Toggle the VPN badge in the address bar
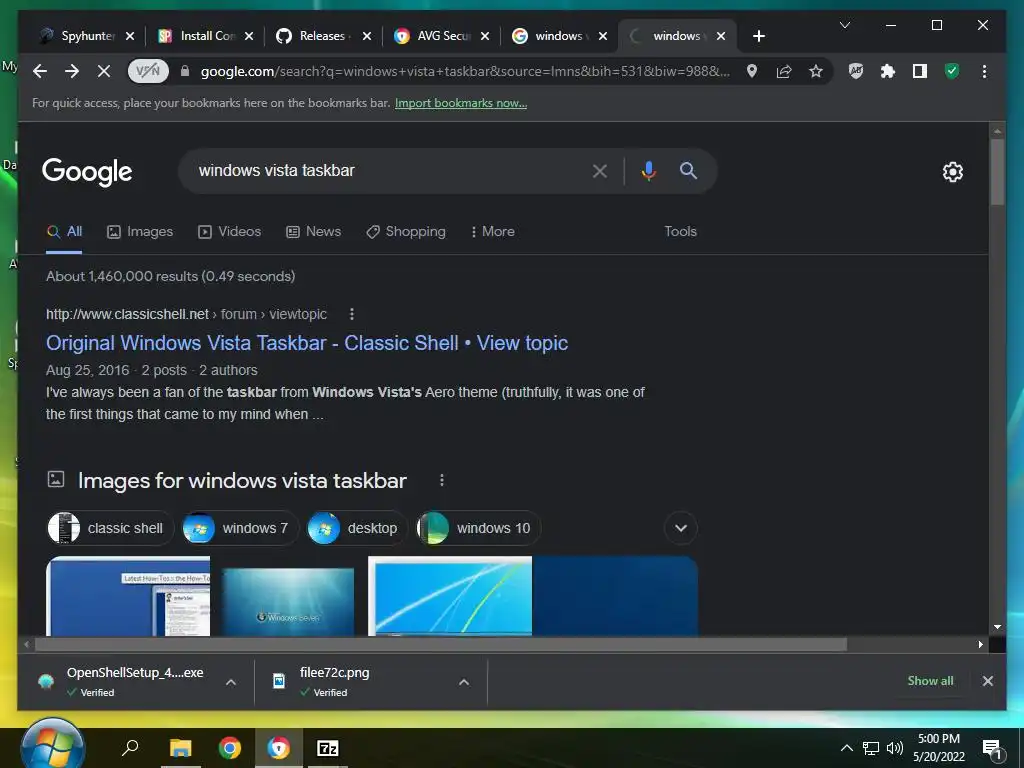1024x768 pixels. (148, 71)
